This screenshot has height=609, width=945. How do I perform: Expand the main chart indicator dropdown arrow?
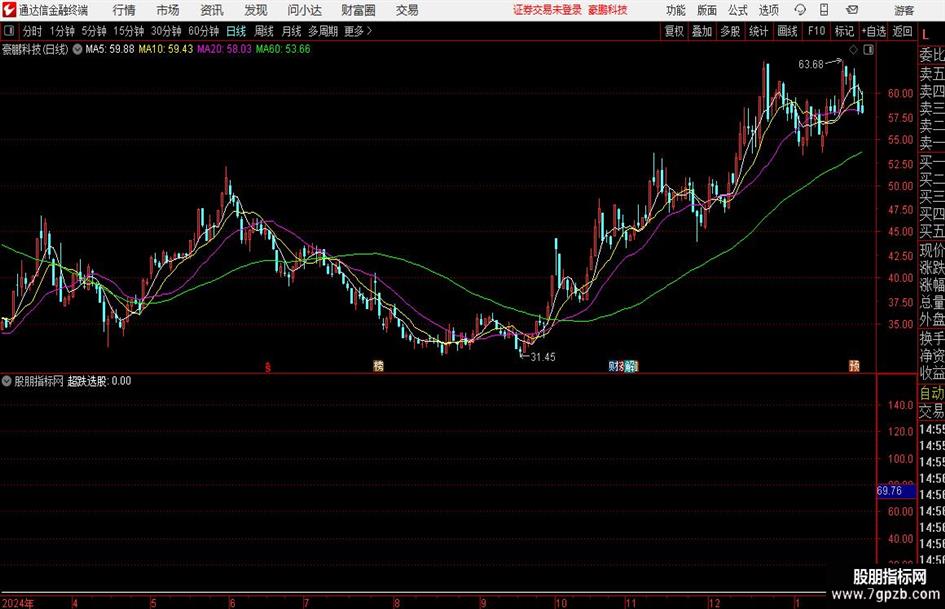(77, 49)
